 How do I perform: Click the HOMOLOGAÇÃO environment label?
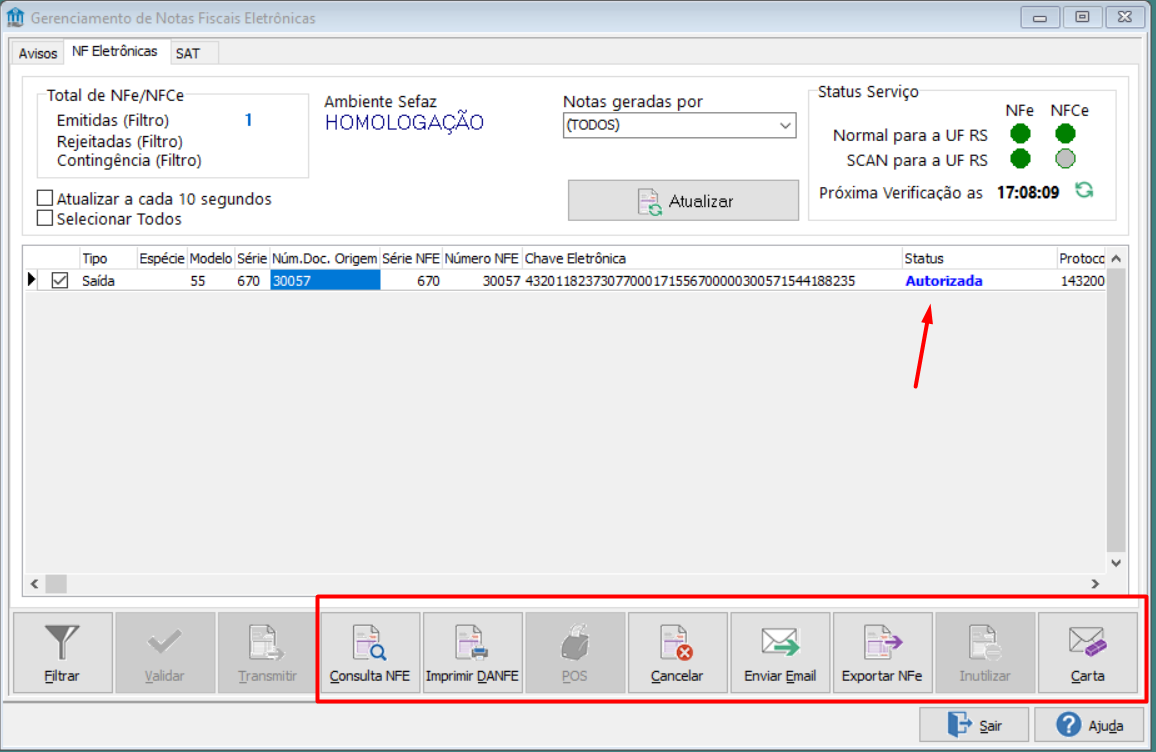click(x=404, y=122)
